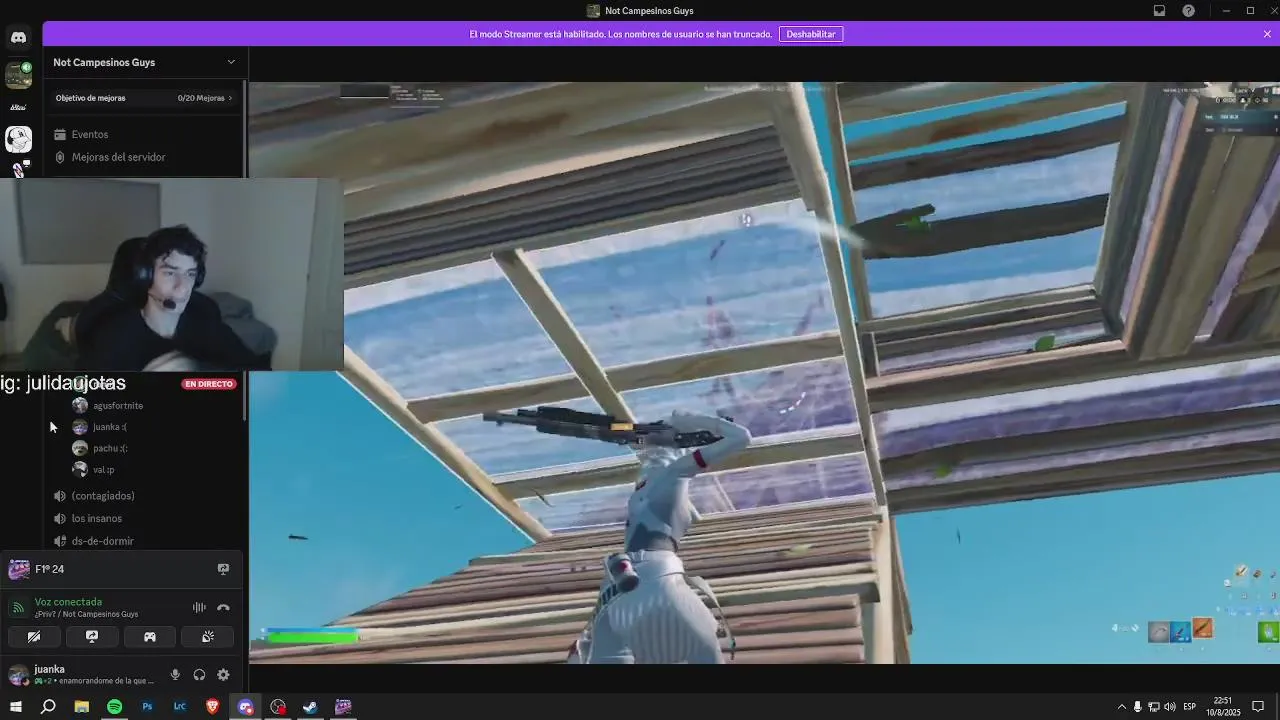The image size is (1280, 720).
Task: Stream F1 24 using screen share icon
Action: [223, 569]
